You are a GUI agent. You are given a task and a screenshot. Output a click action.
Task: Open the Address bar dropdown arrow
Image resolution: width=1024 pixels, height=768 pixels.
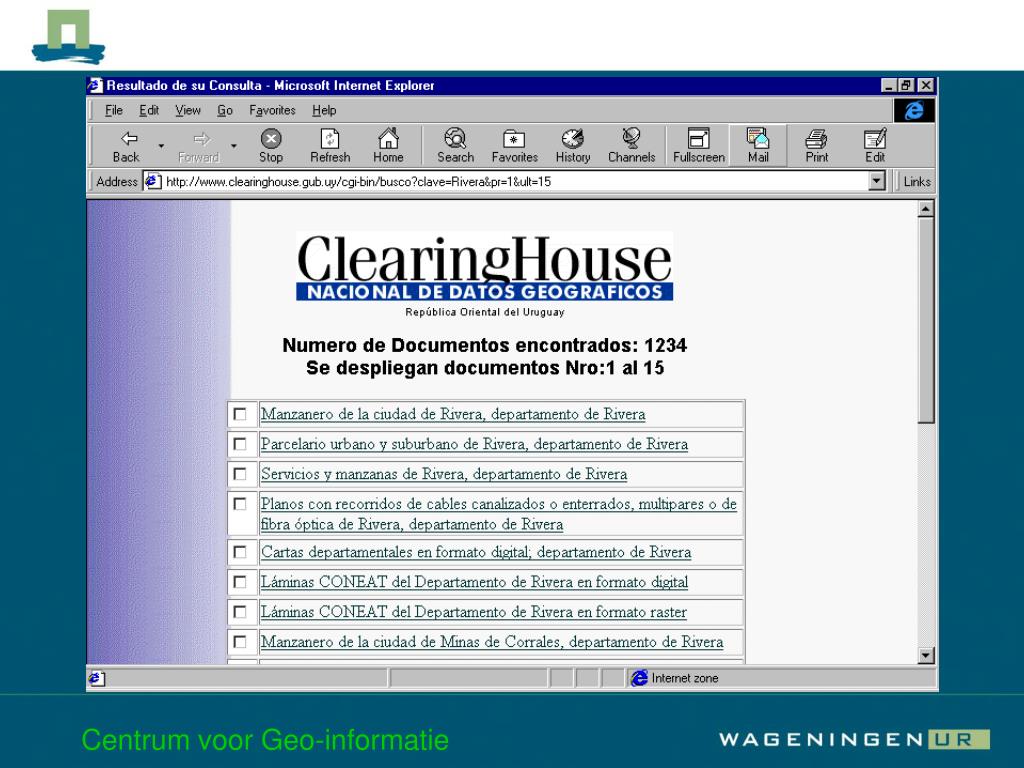(877, 181)
